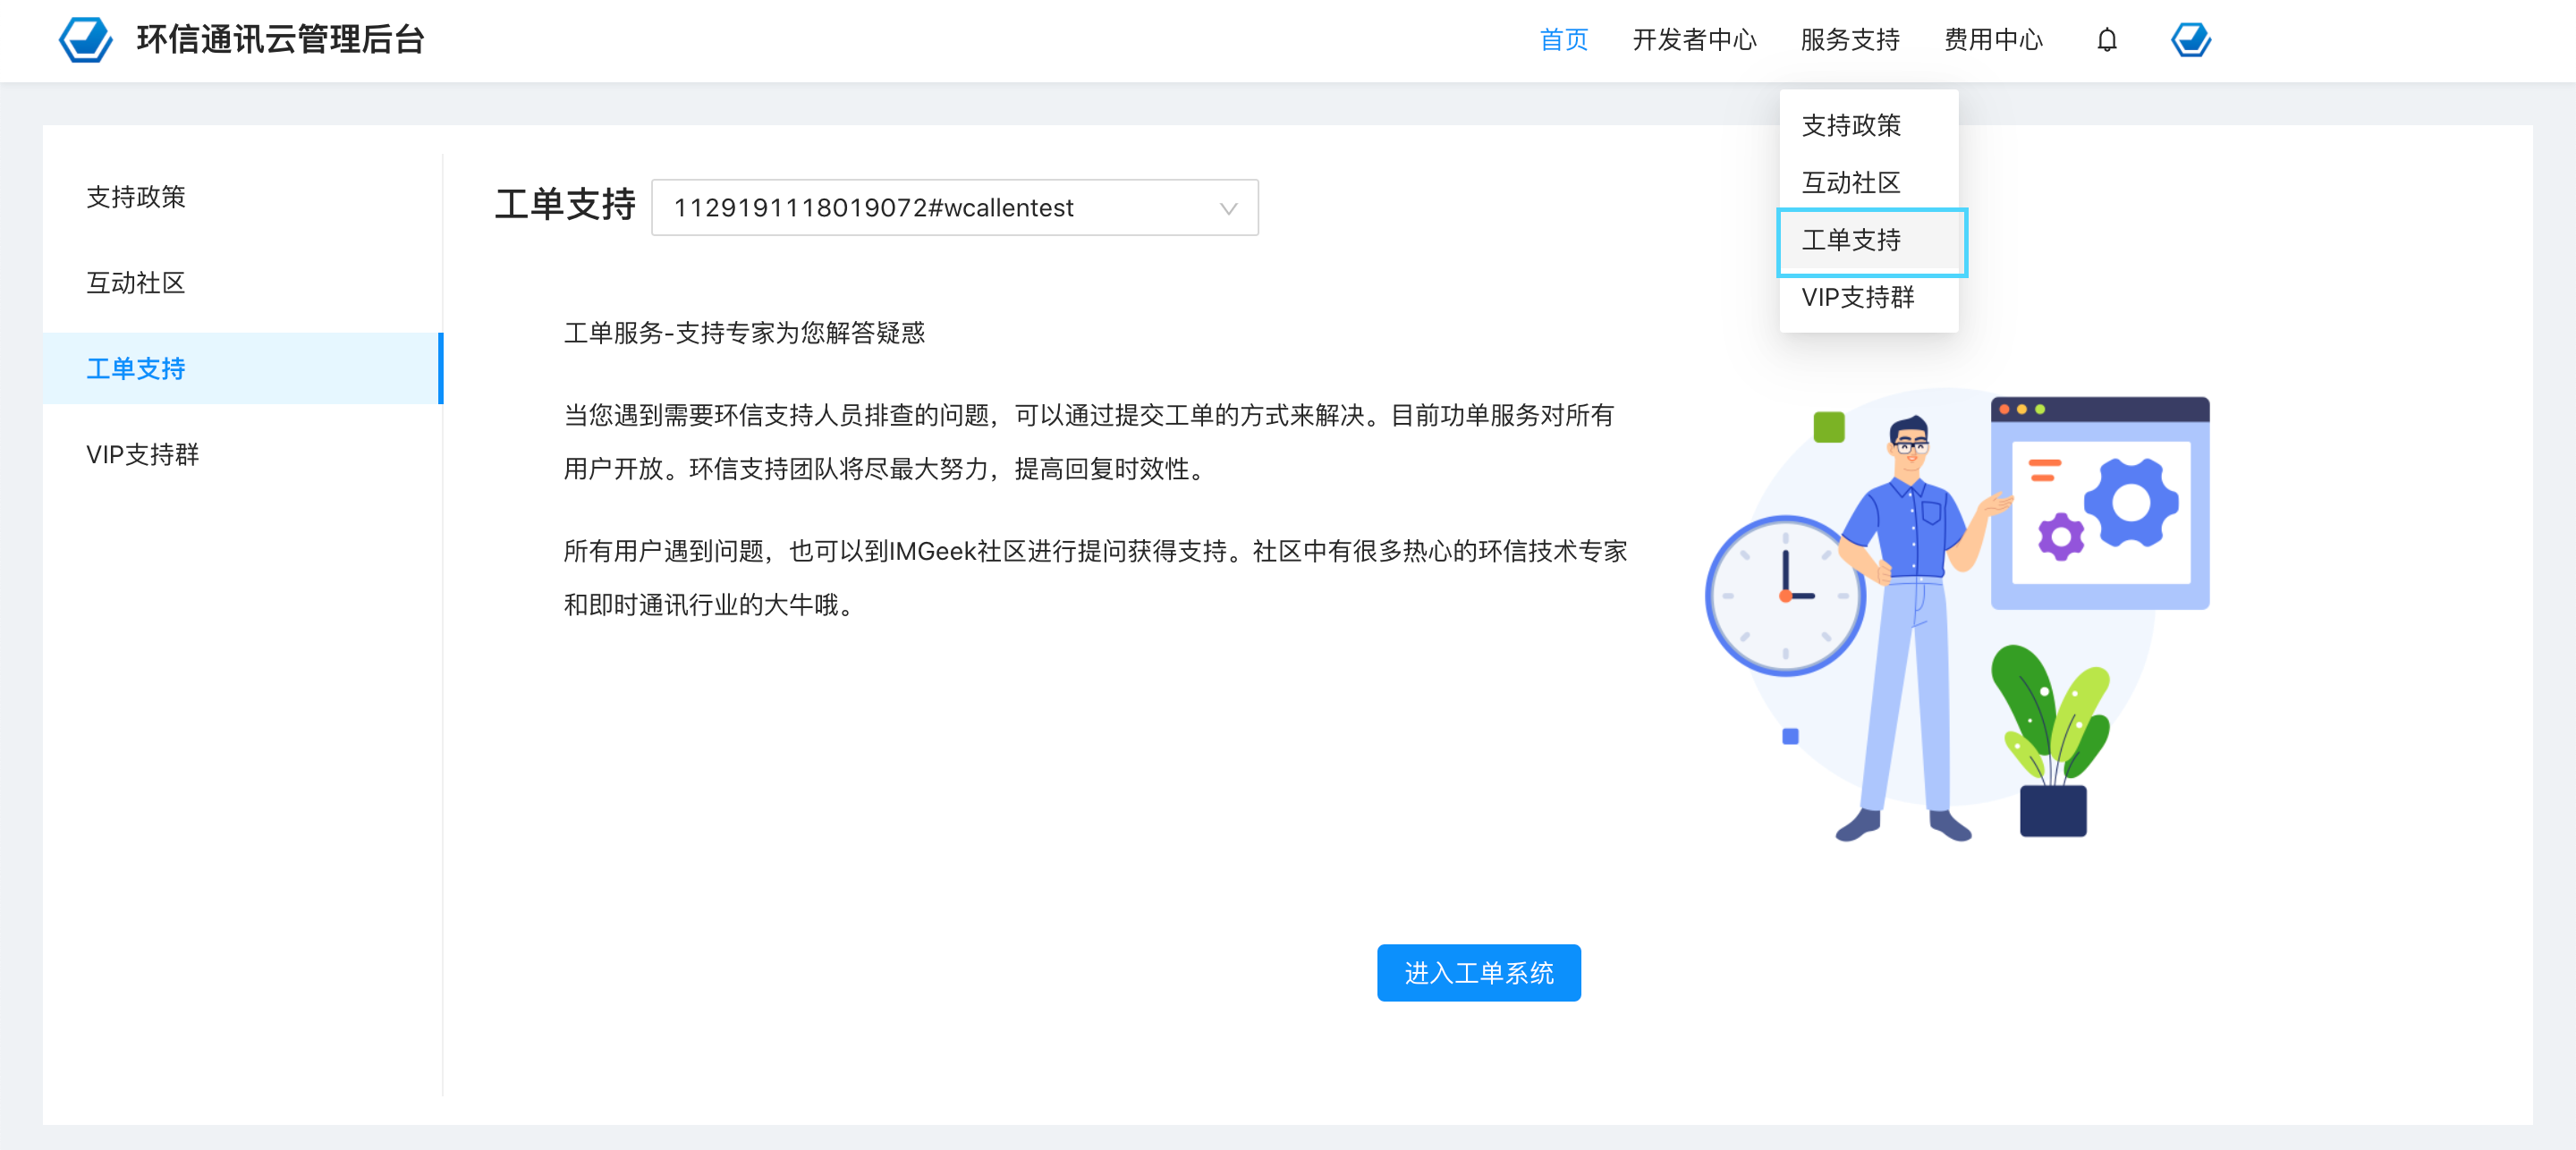
Task: Click the 进入工单系统 button
Action: click(1478, 973)
